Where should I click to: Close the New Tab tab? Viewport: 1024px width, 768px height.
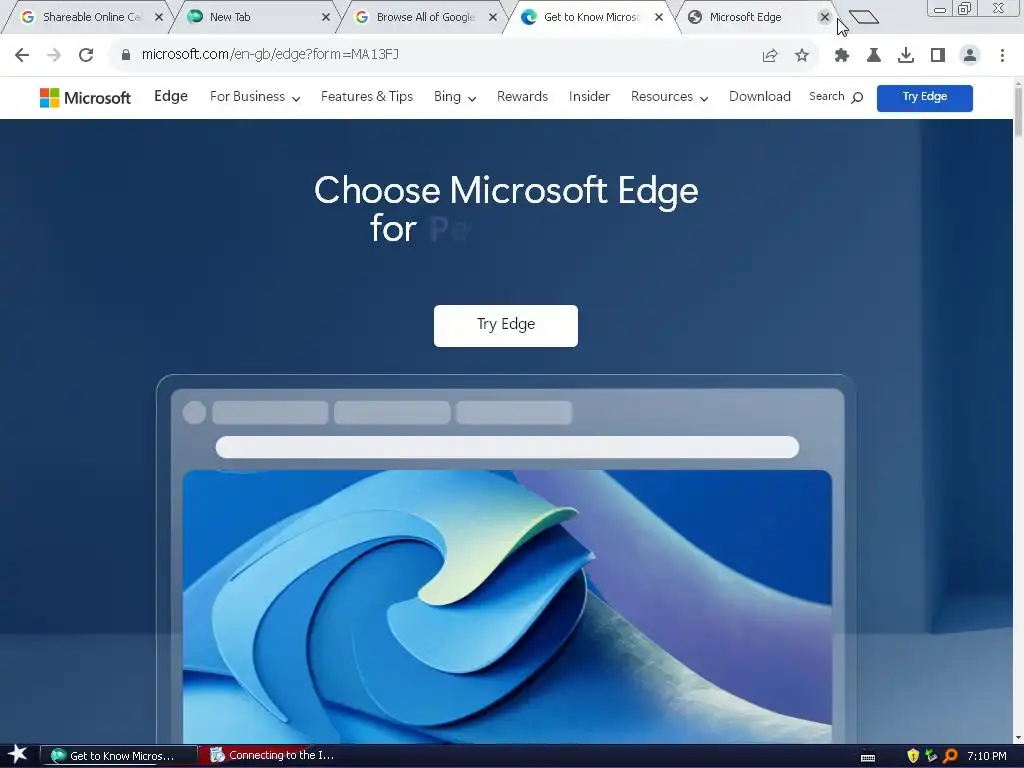[x=326, y=17]
